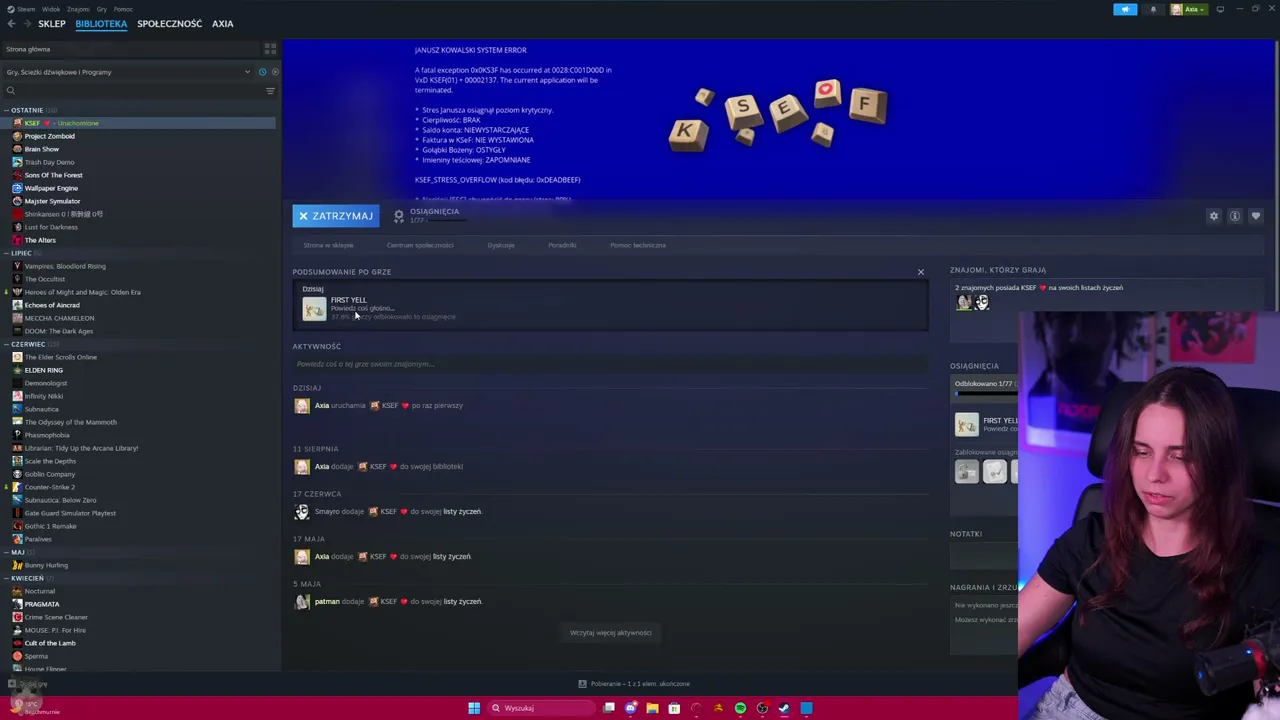Switch to the BIBLIOTEKA tab
Image resolution: width=1280 pixels, height=720 pixels.
101,24
